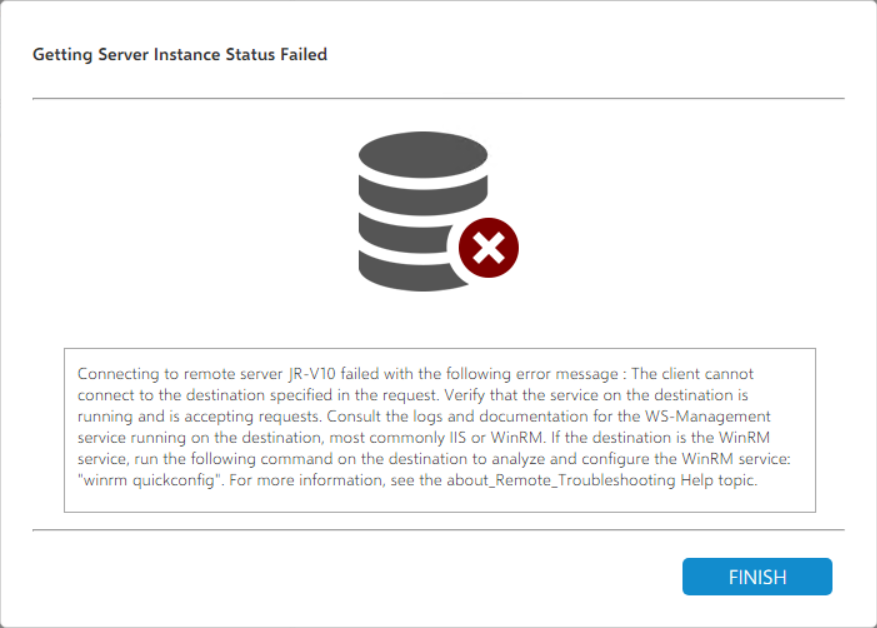Click the FINISH button
Image resolution: width=877 pixels, height=628 pixels.
757,577
